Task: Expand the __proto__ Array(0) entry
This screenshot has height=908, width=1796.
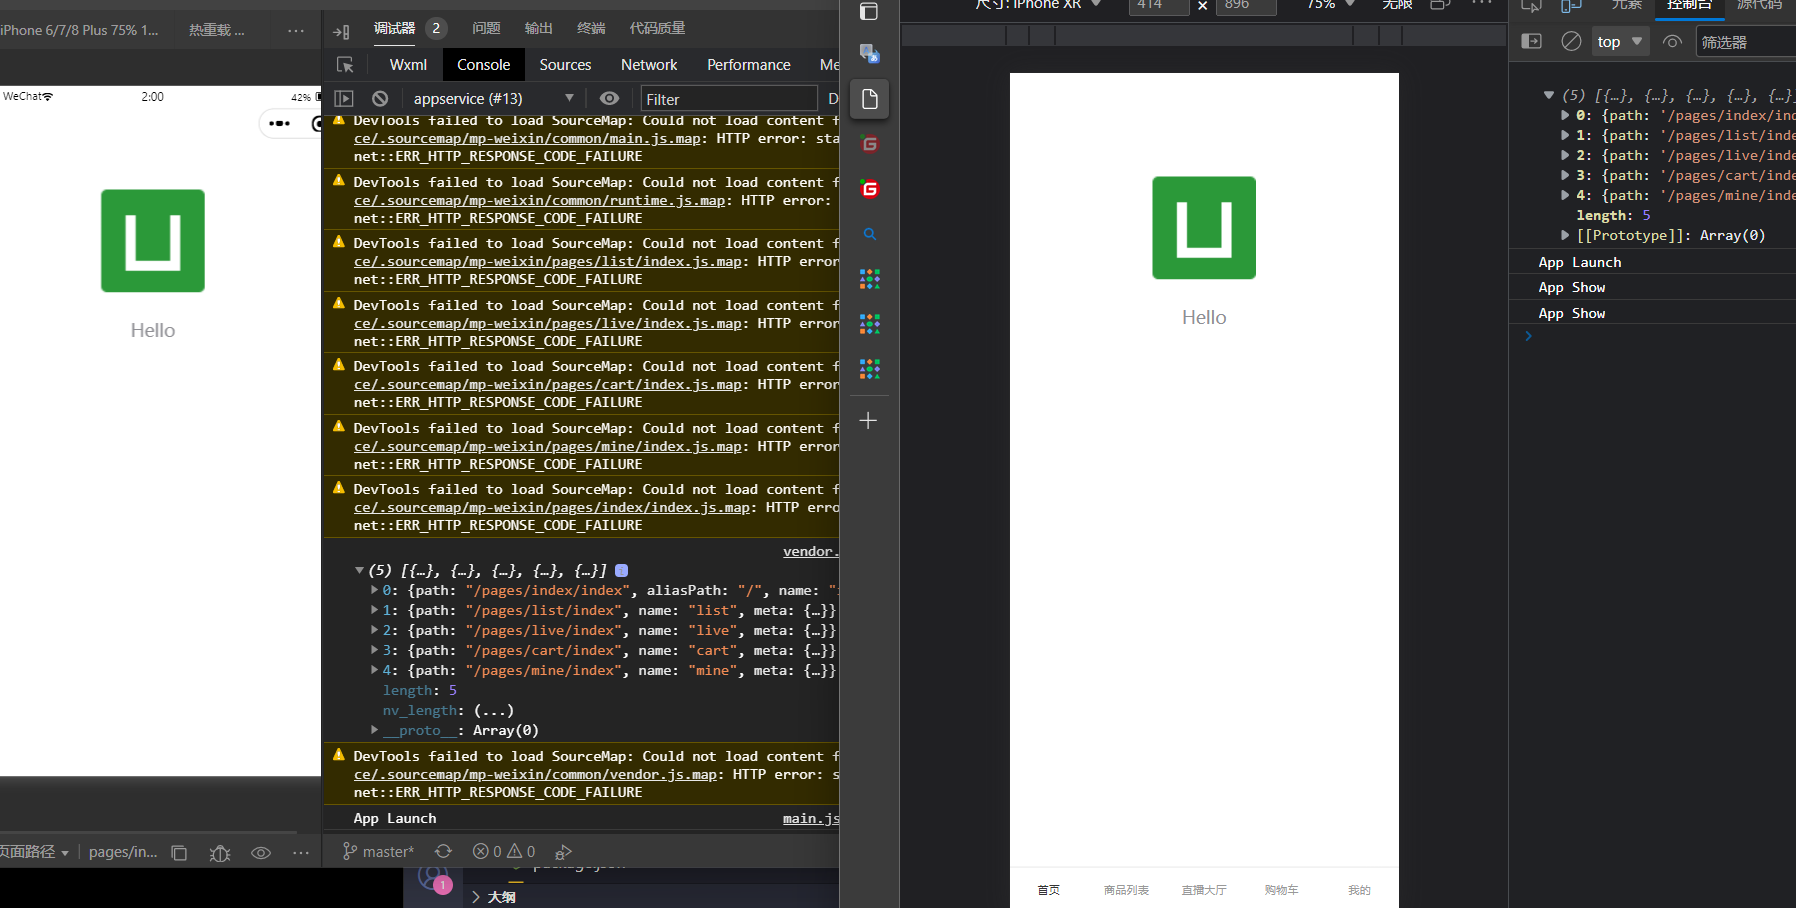Action: coord(374,730)
